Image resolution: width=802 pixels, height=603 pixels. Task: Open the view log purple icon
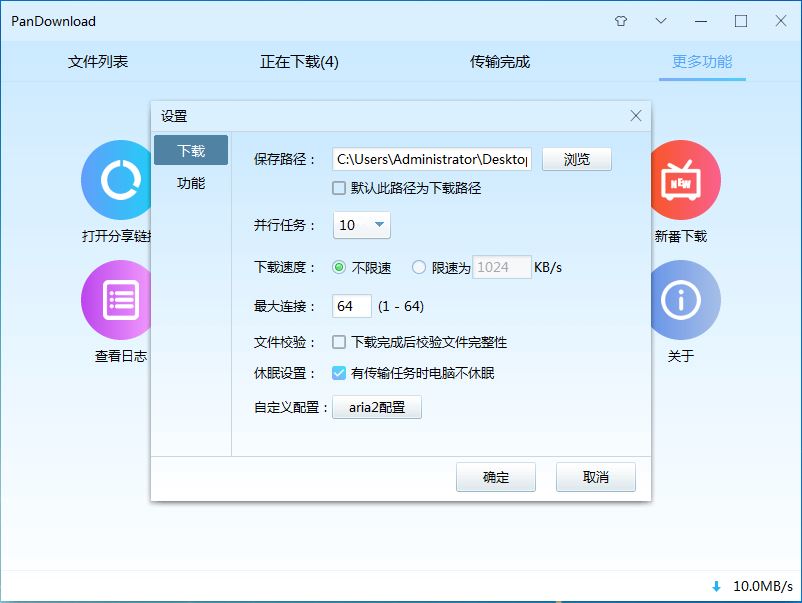coord(117,300)
